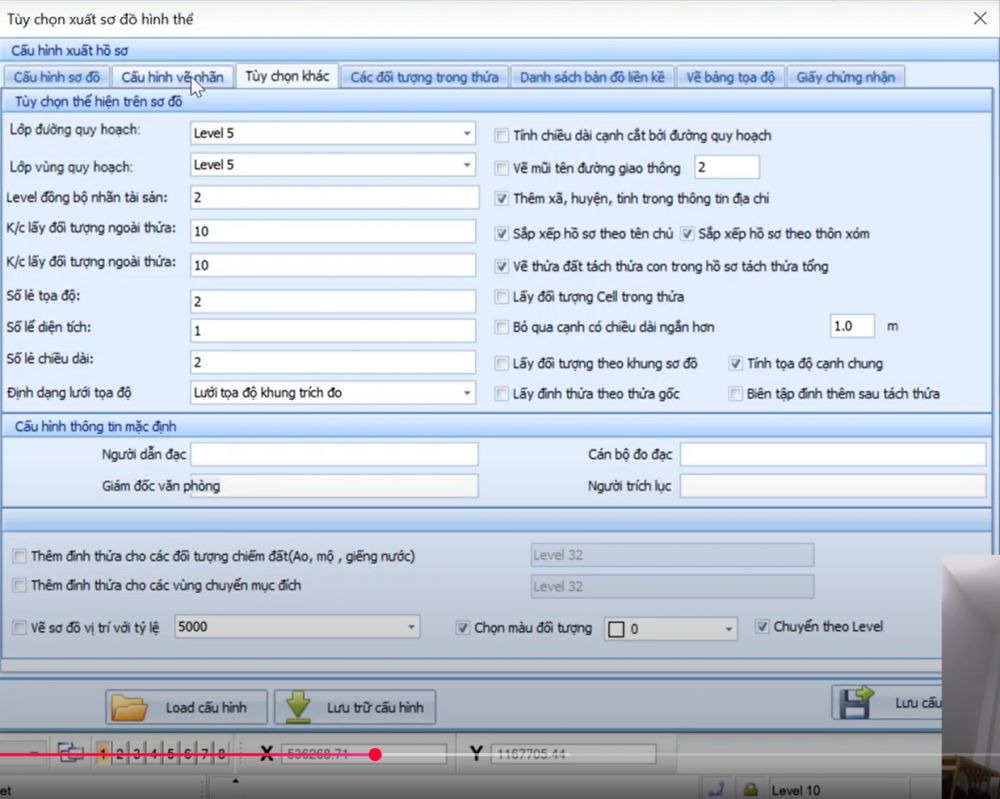The image size is (1000, 799).
Task: Open the Vẽ bảng tọa độ tab
Action: click(731, 77)
